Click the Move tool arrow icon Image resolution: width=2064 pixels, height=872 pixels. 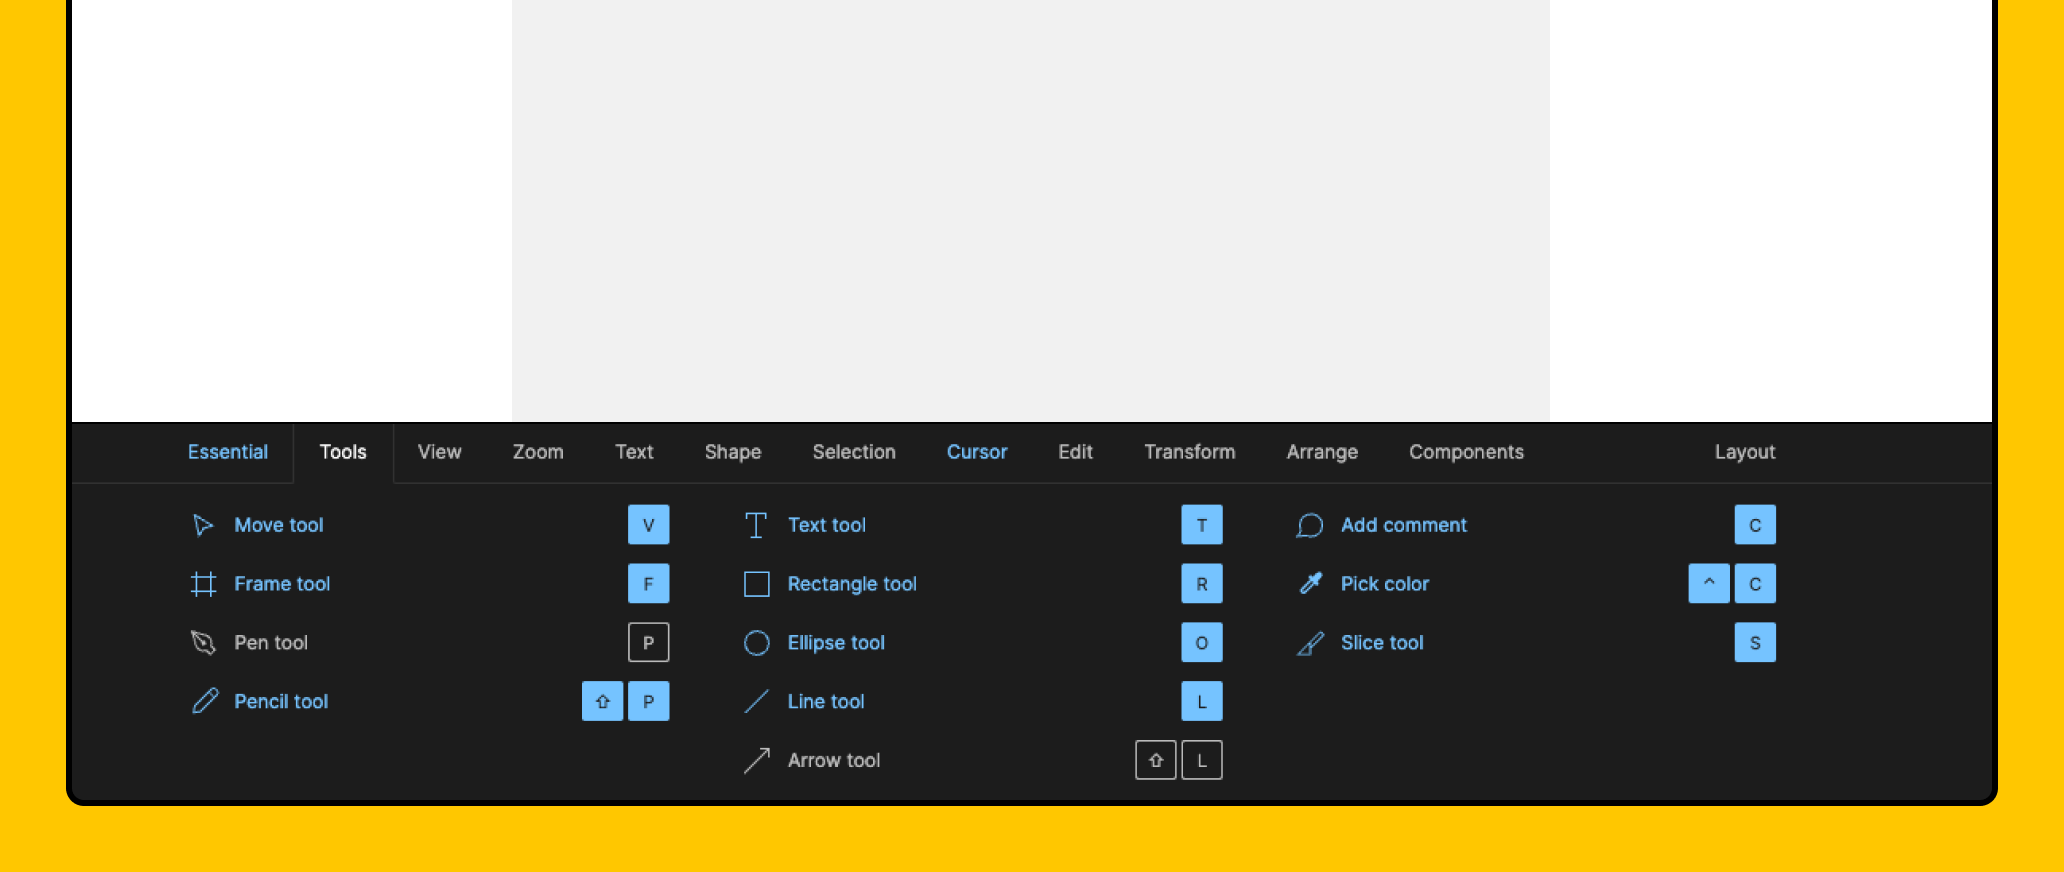pyautogui.click(x=203, y=525)
